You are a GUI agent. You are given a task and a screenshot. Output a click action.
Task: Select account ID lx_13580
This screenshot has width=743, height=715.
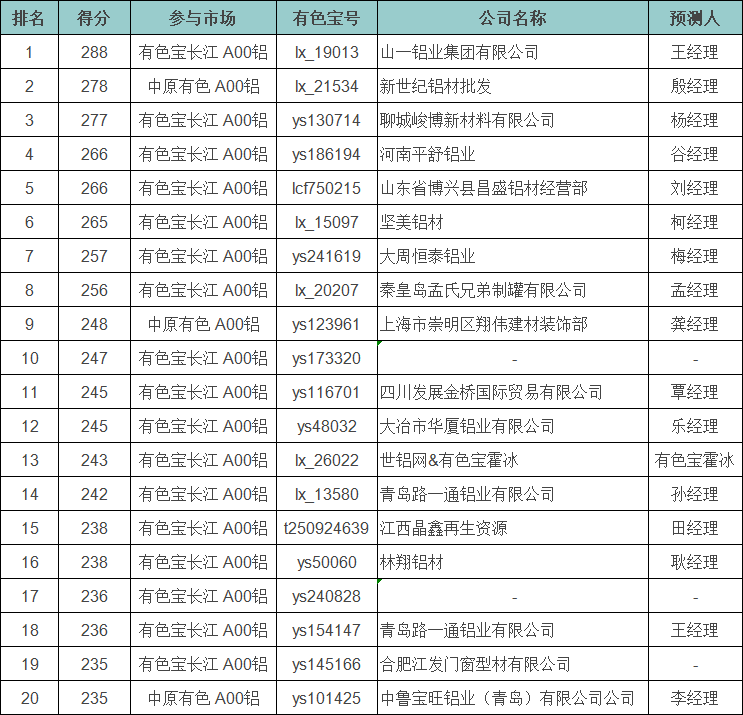(326, 495)
